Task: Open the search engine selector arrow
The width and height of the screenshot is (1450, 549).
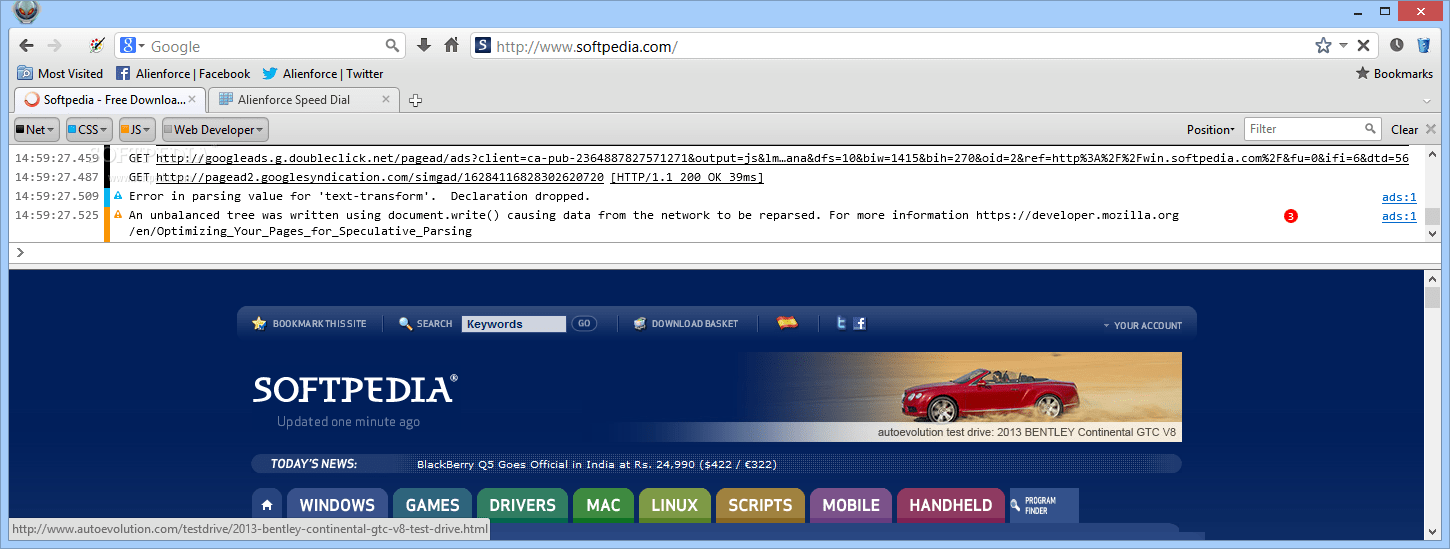Action: [142, 46]
